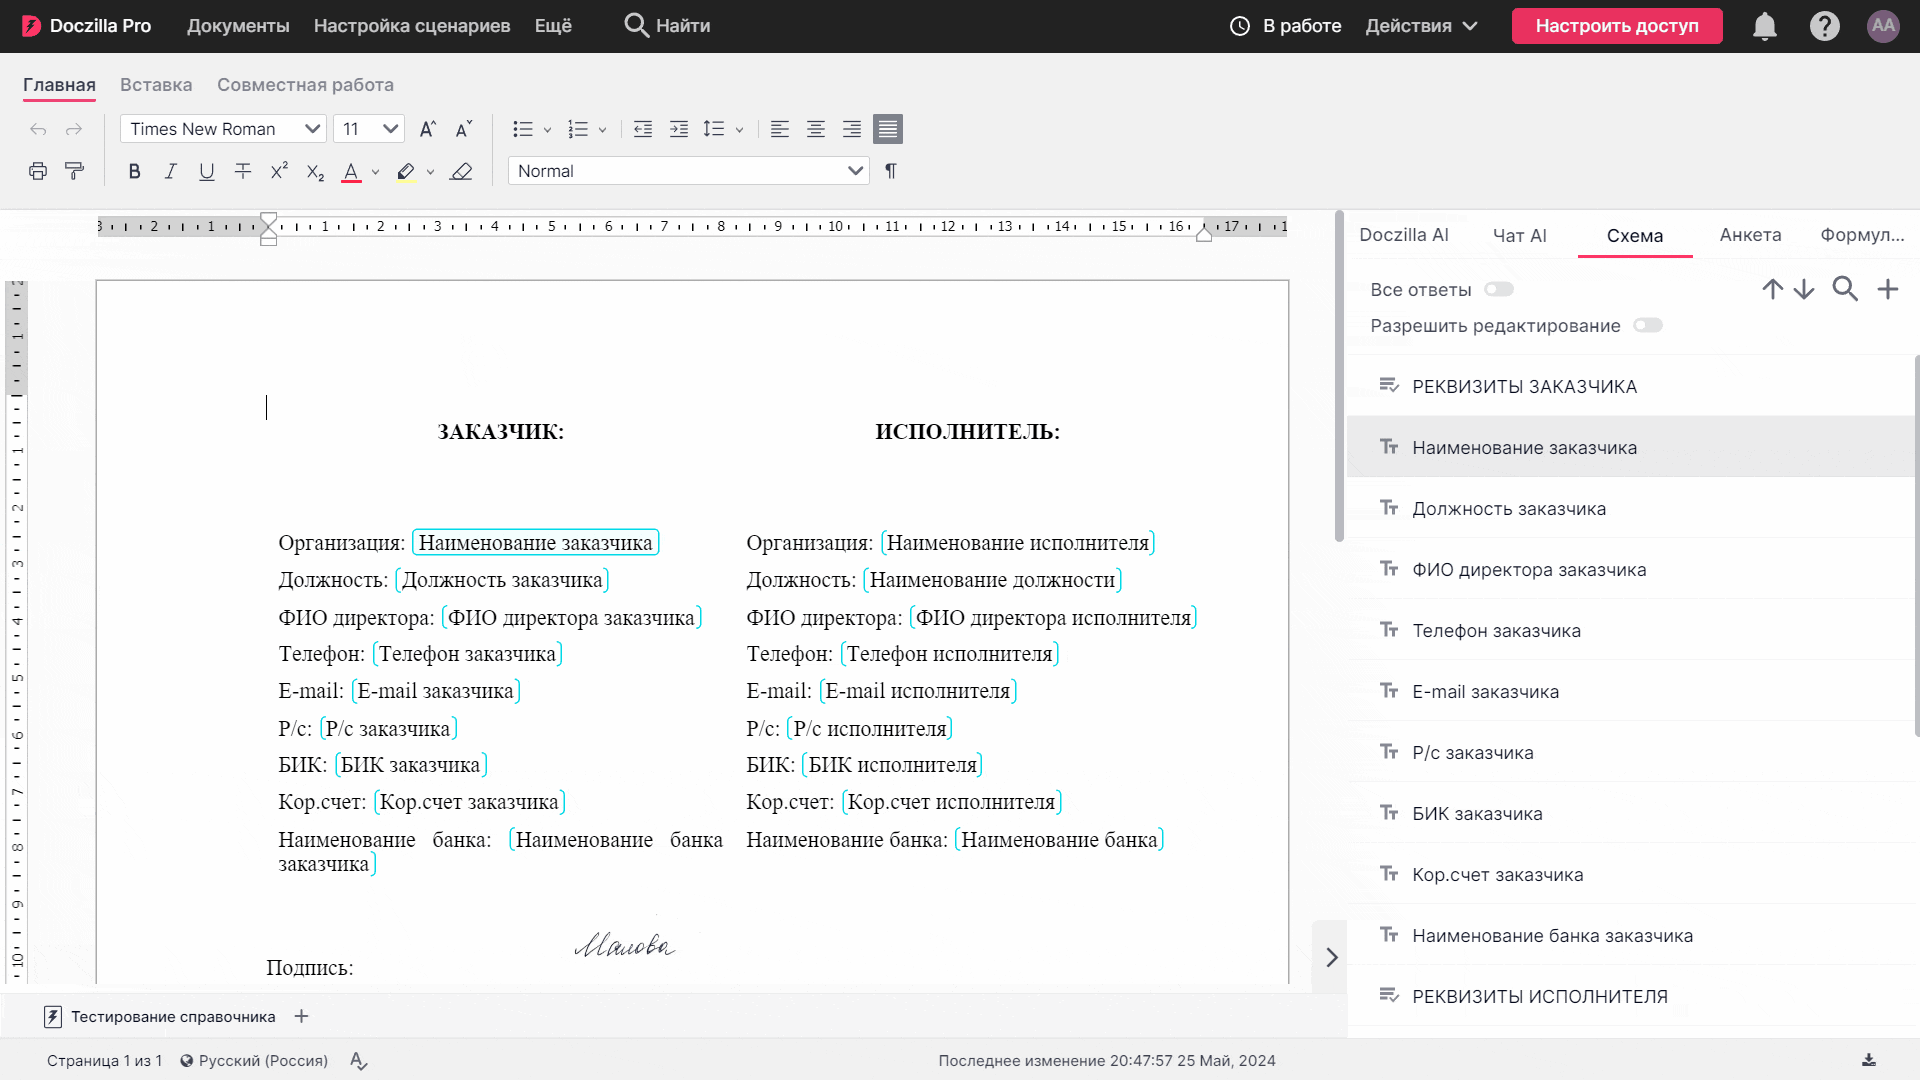Open the 'Документы' menu
This screenshot has width=1920, height=1080.
pos(238,26)
